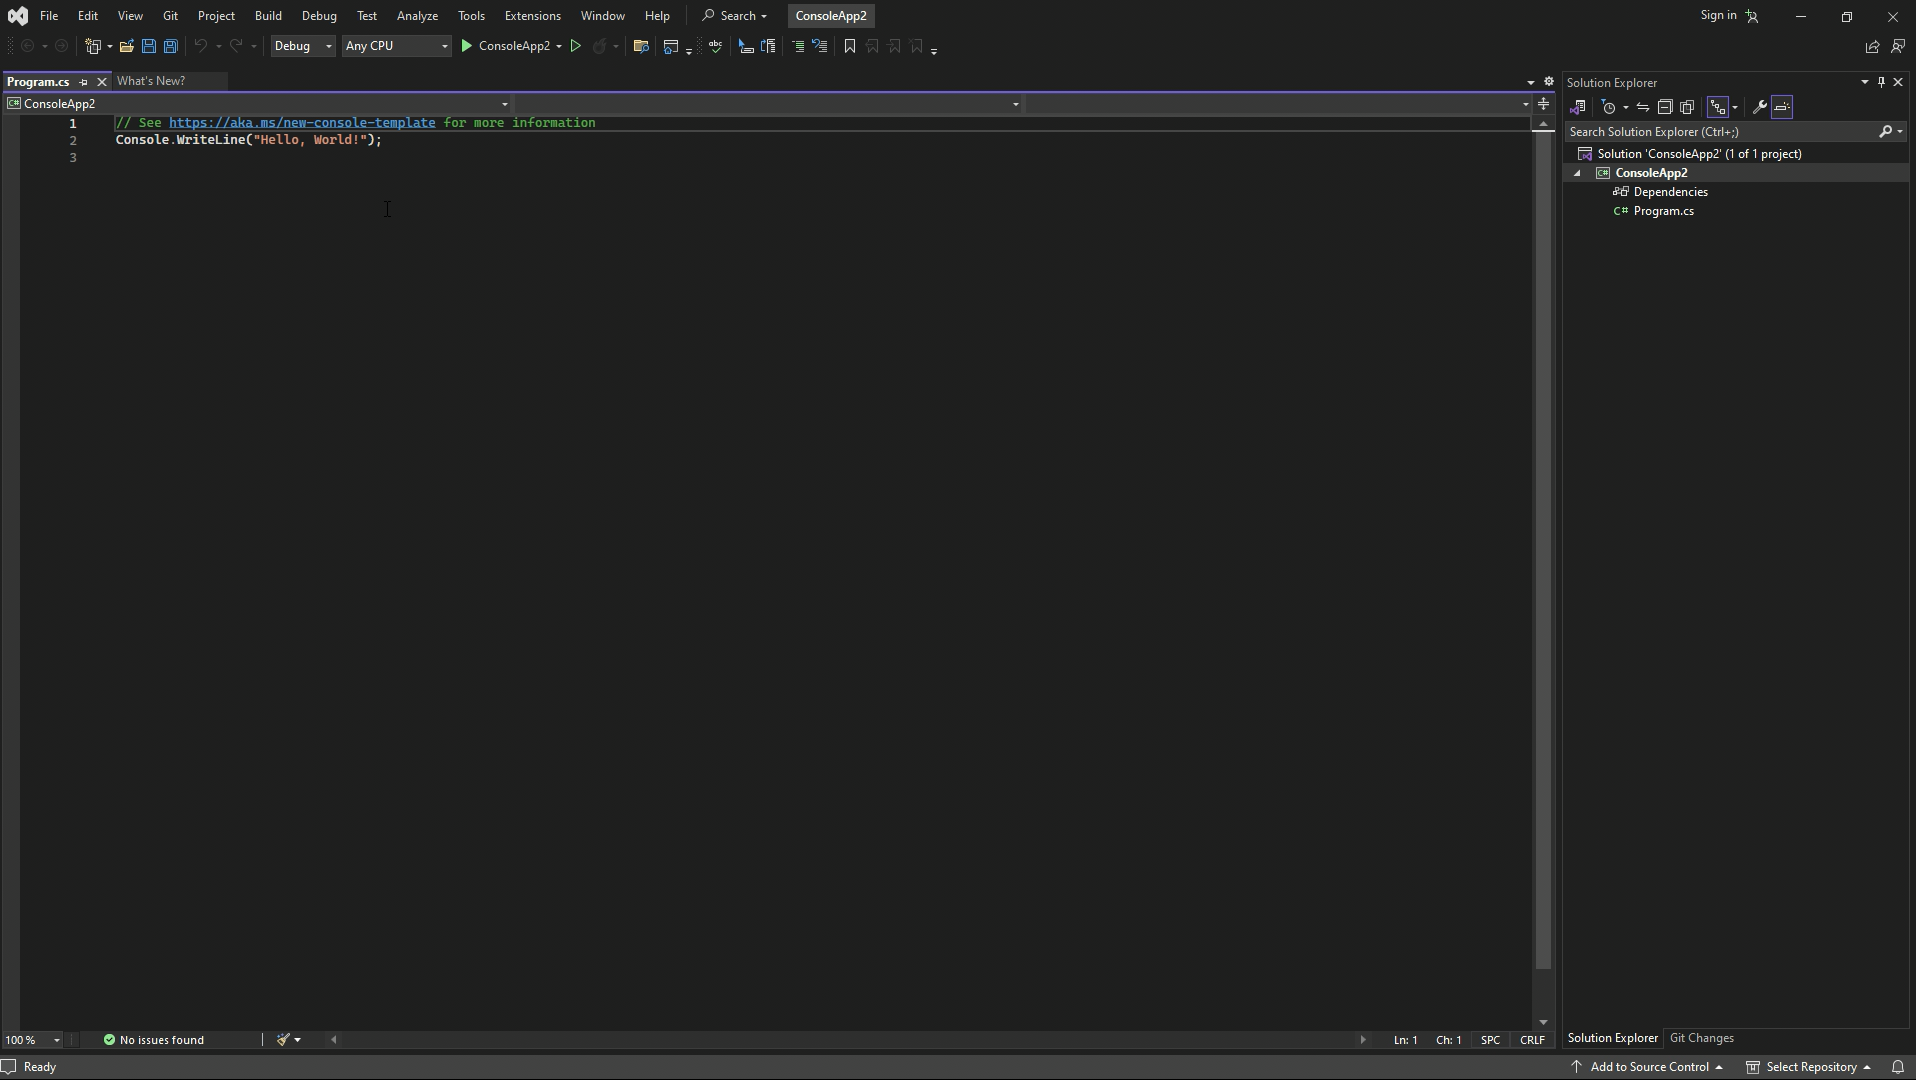Toggle CRLF line ending setting

click(1532, 1040)
